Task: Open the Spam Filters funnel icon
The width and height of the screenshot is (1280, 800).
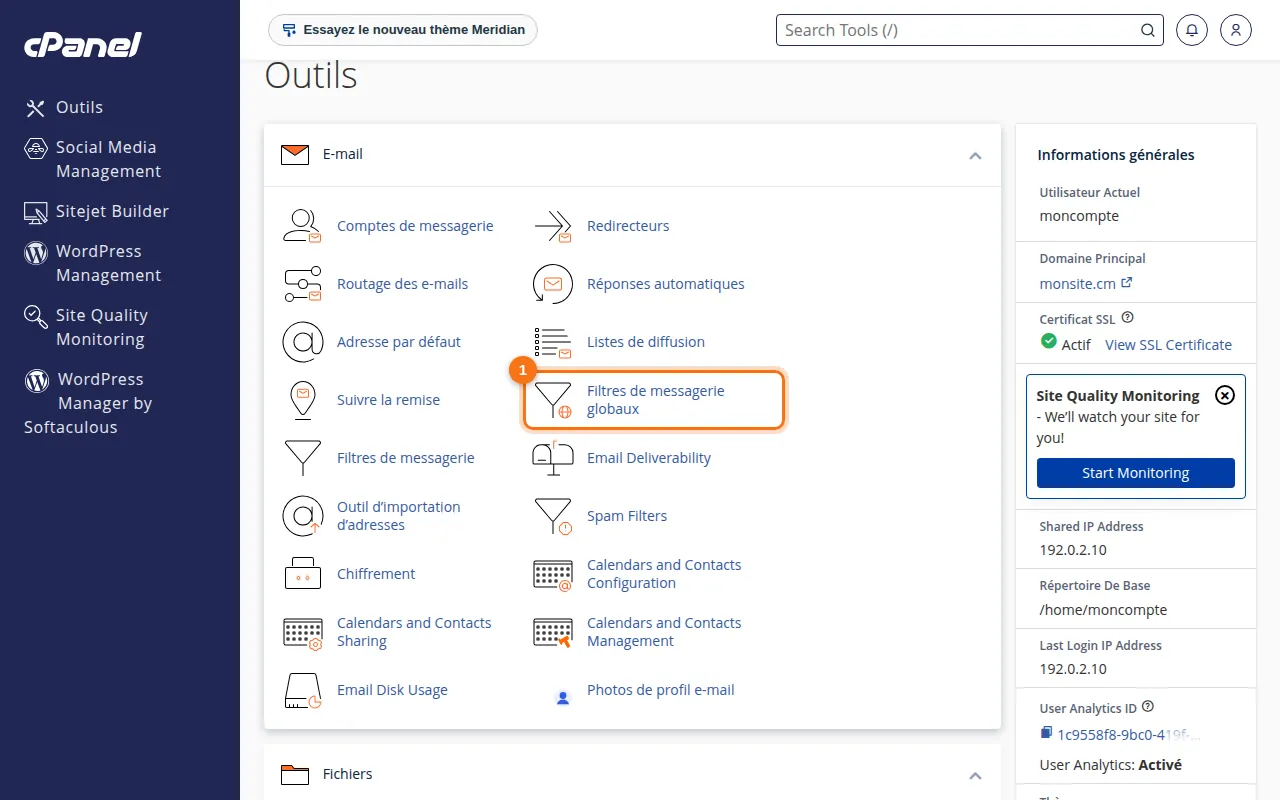Action: point(552,516)
